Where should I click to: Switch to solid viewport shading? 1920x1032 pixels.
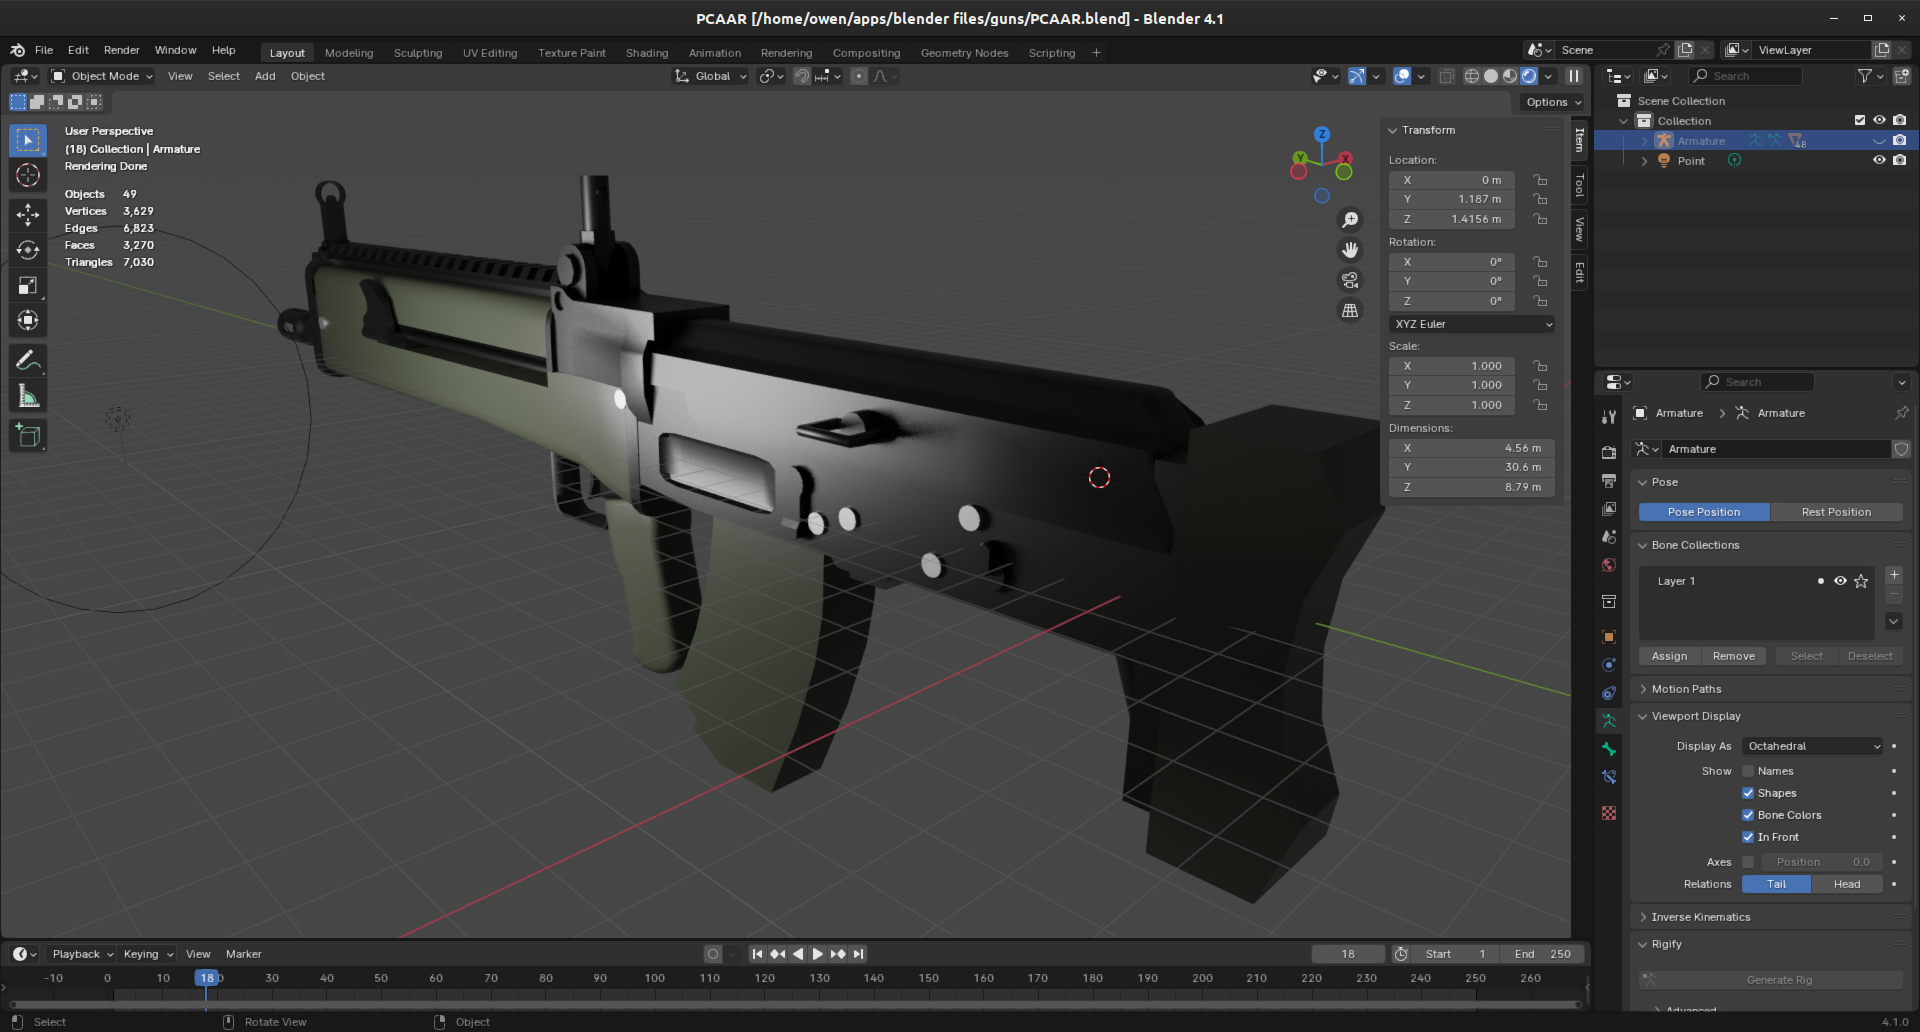(1491, 76)
